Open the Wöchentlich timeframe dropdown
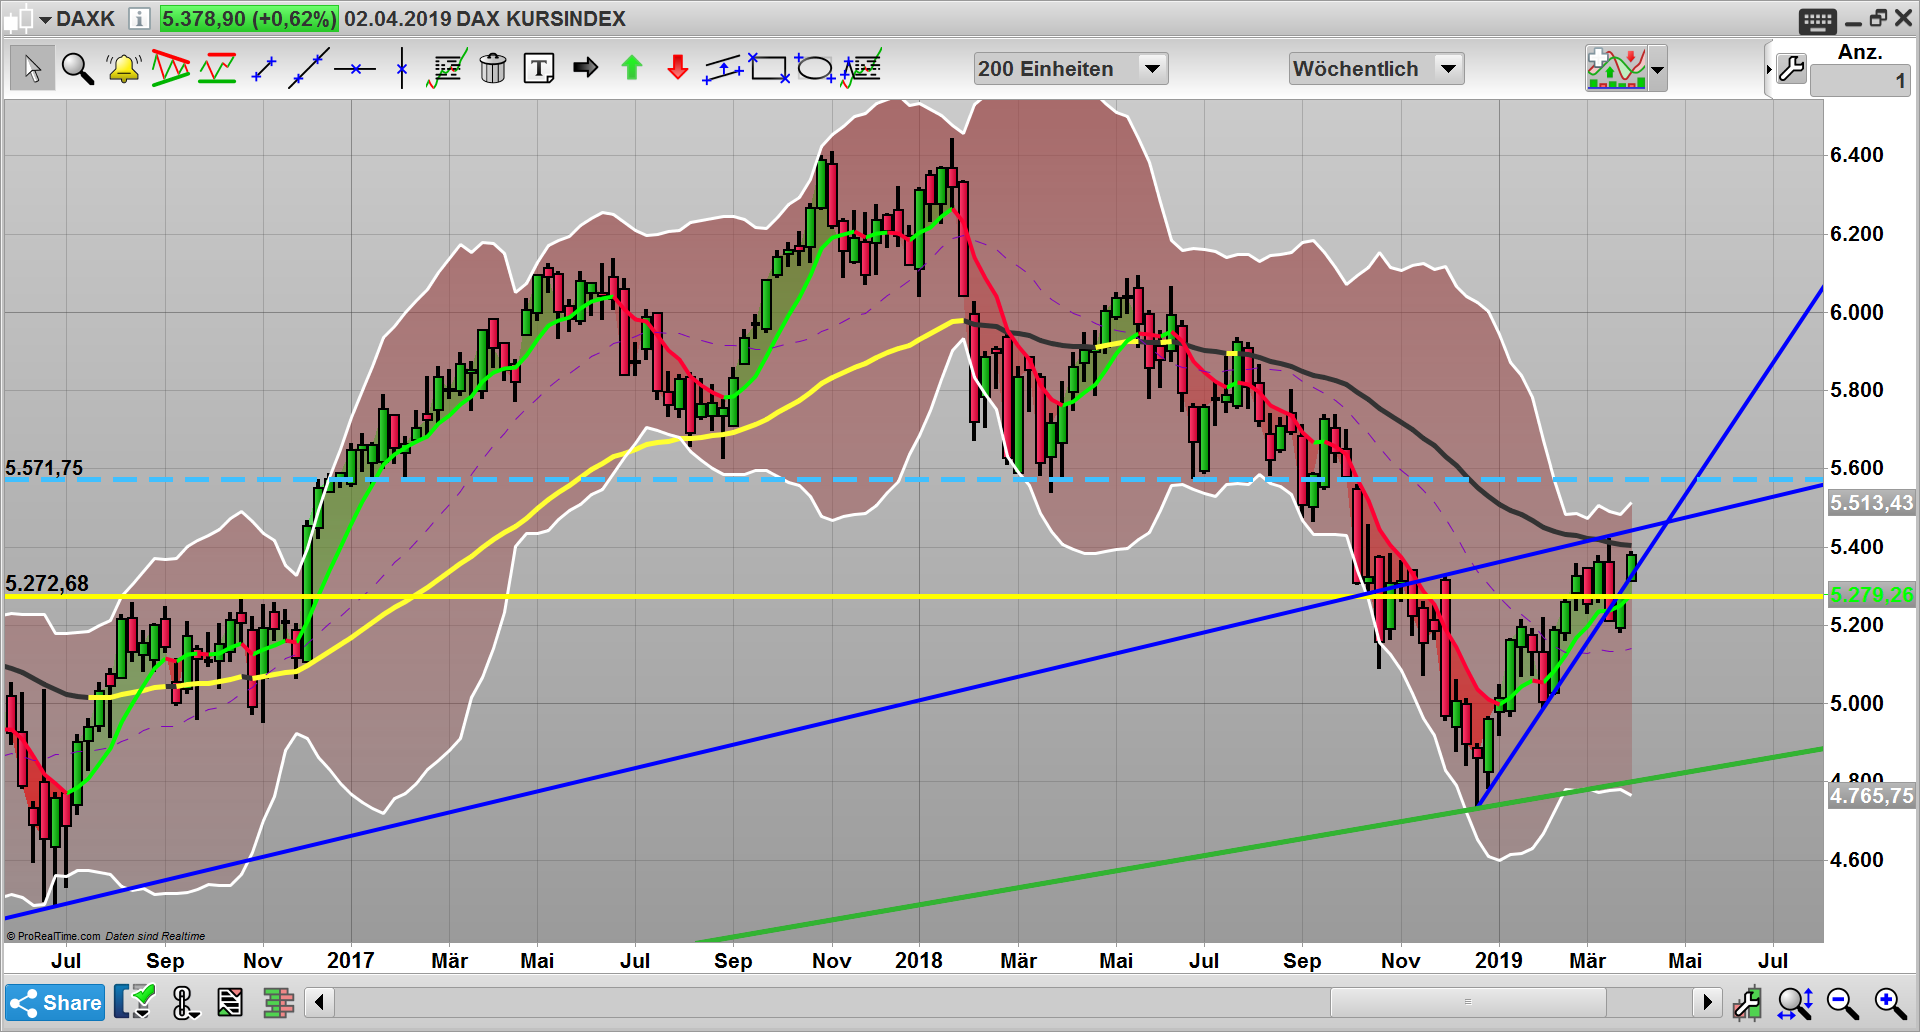The height and width of the screenshot is (1032, 1920). click(x=1376, y=69)
